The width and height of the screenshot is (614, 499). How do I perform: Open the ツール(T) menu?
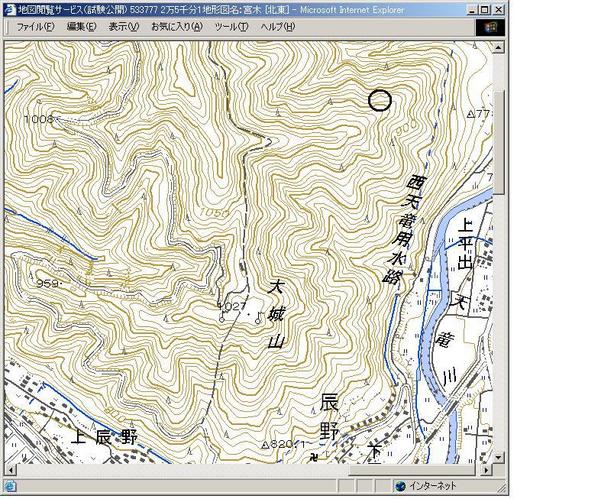point(231,27)
